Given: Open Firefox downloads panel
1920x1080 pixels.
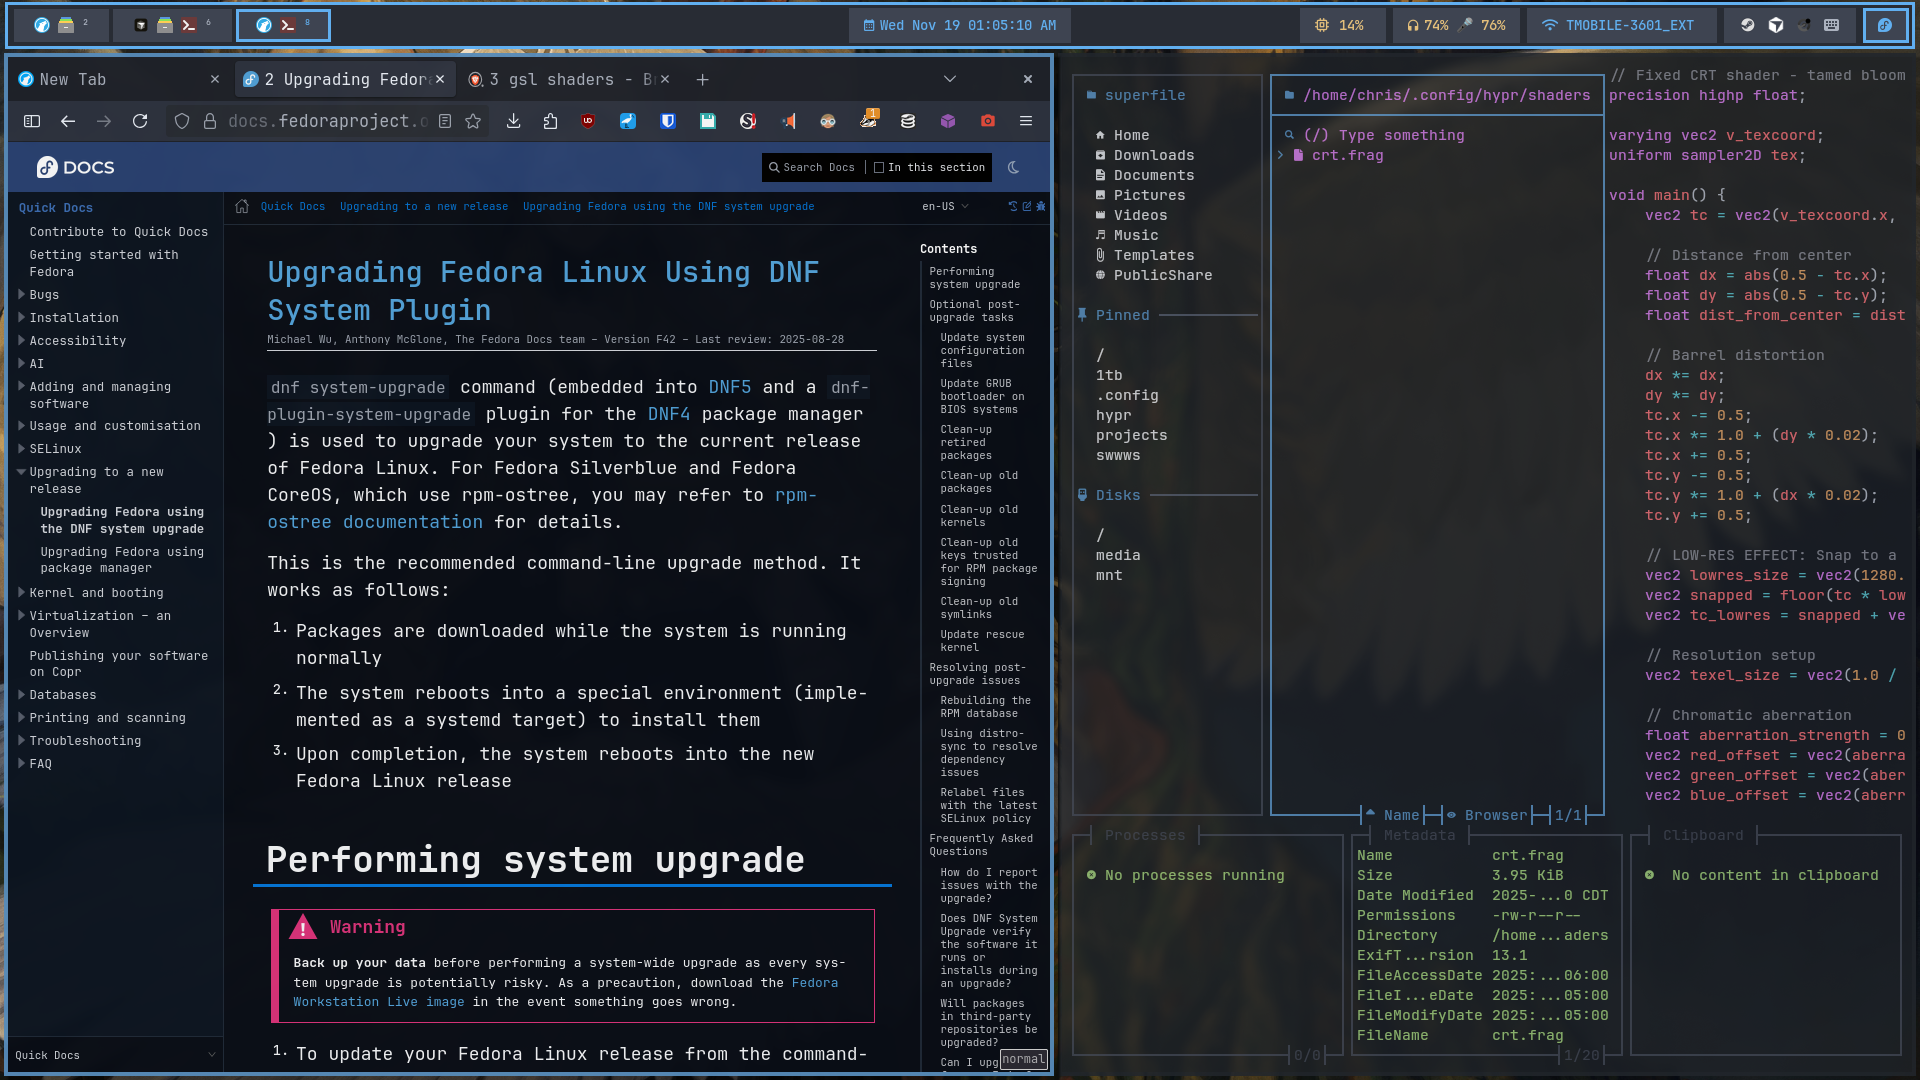Looking at the screenshot, I should (513, 121).
